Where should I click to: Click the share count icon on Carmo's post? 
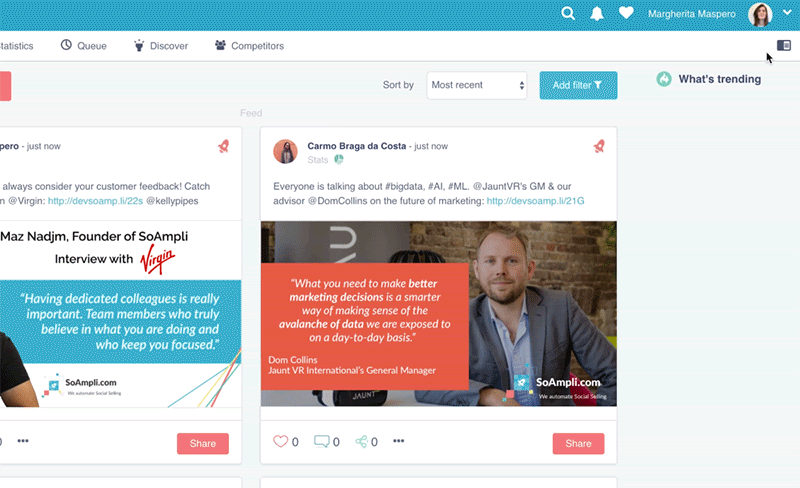pyautogui.click(x=362, y=442)
